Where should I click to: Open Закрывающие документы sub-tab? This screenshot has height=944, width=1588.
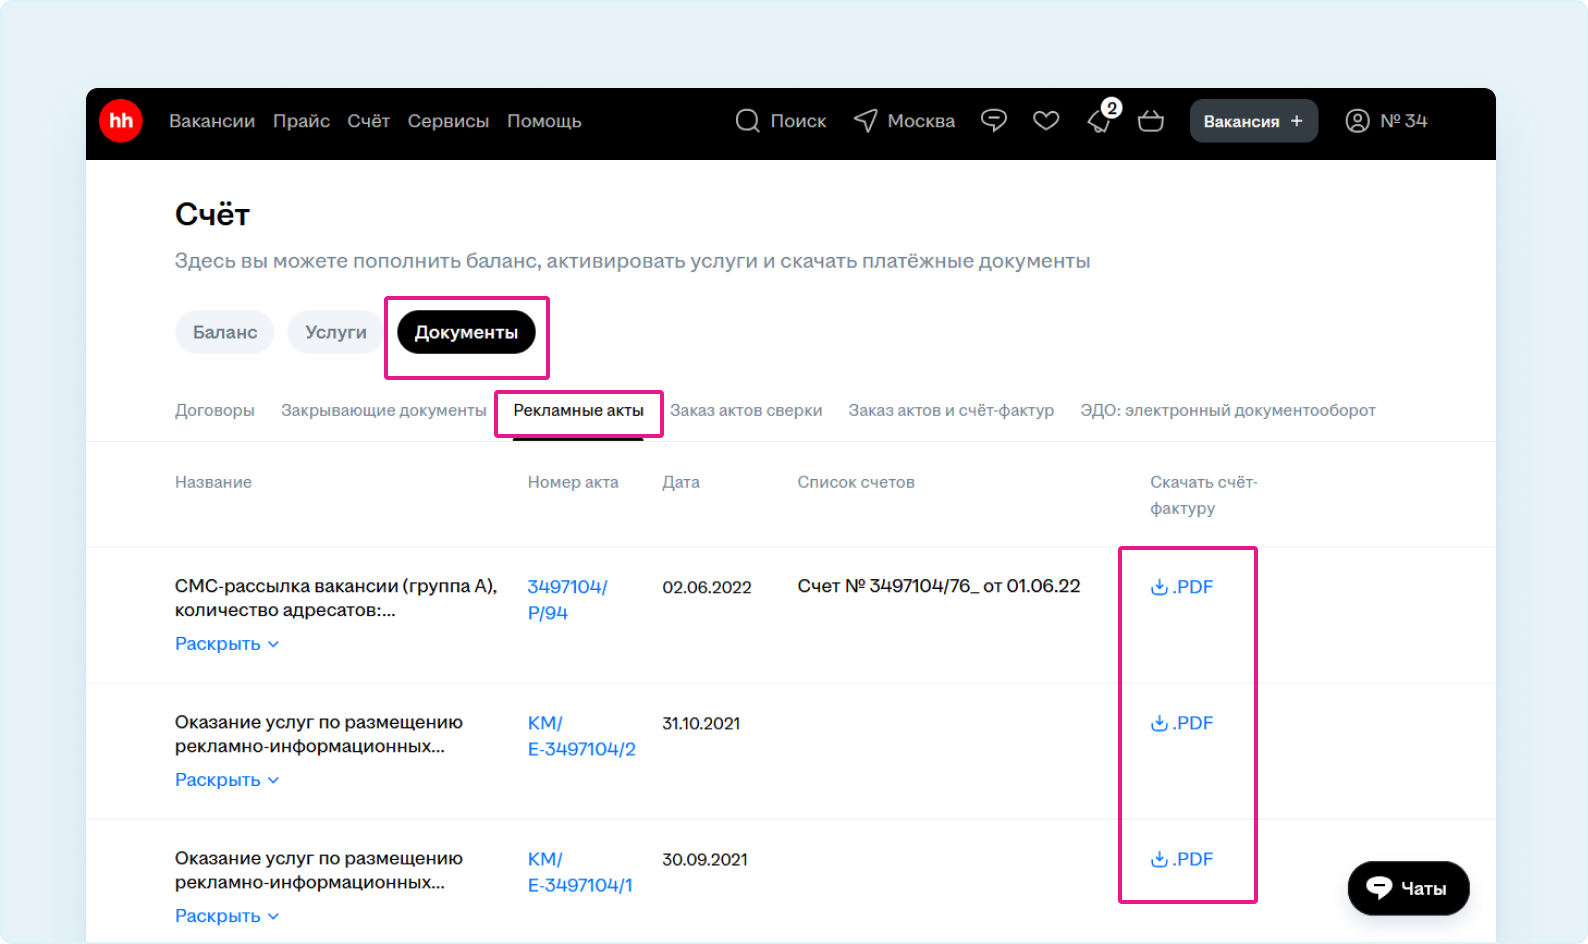(x=384, y=410)
